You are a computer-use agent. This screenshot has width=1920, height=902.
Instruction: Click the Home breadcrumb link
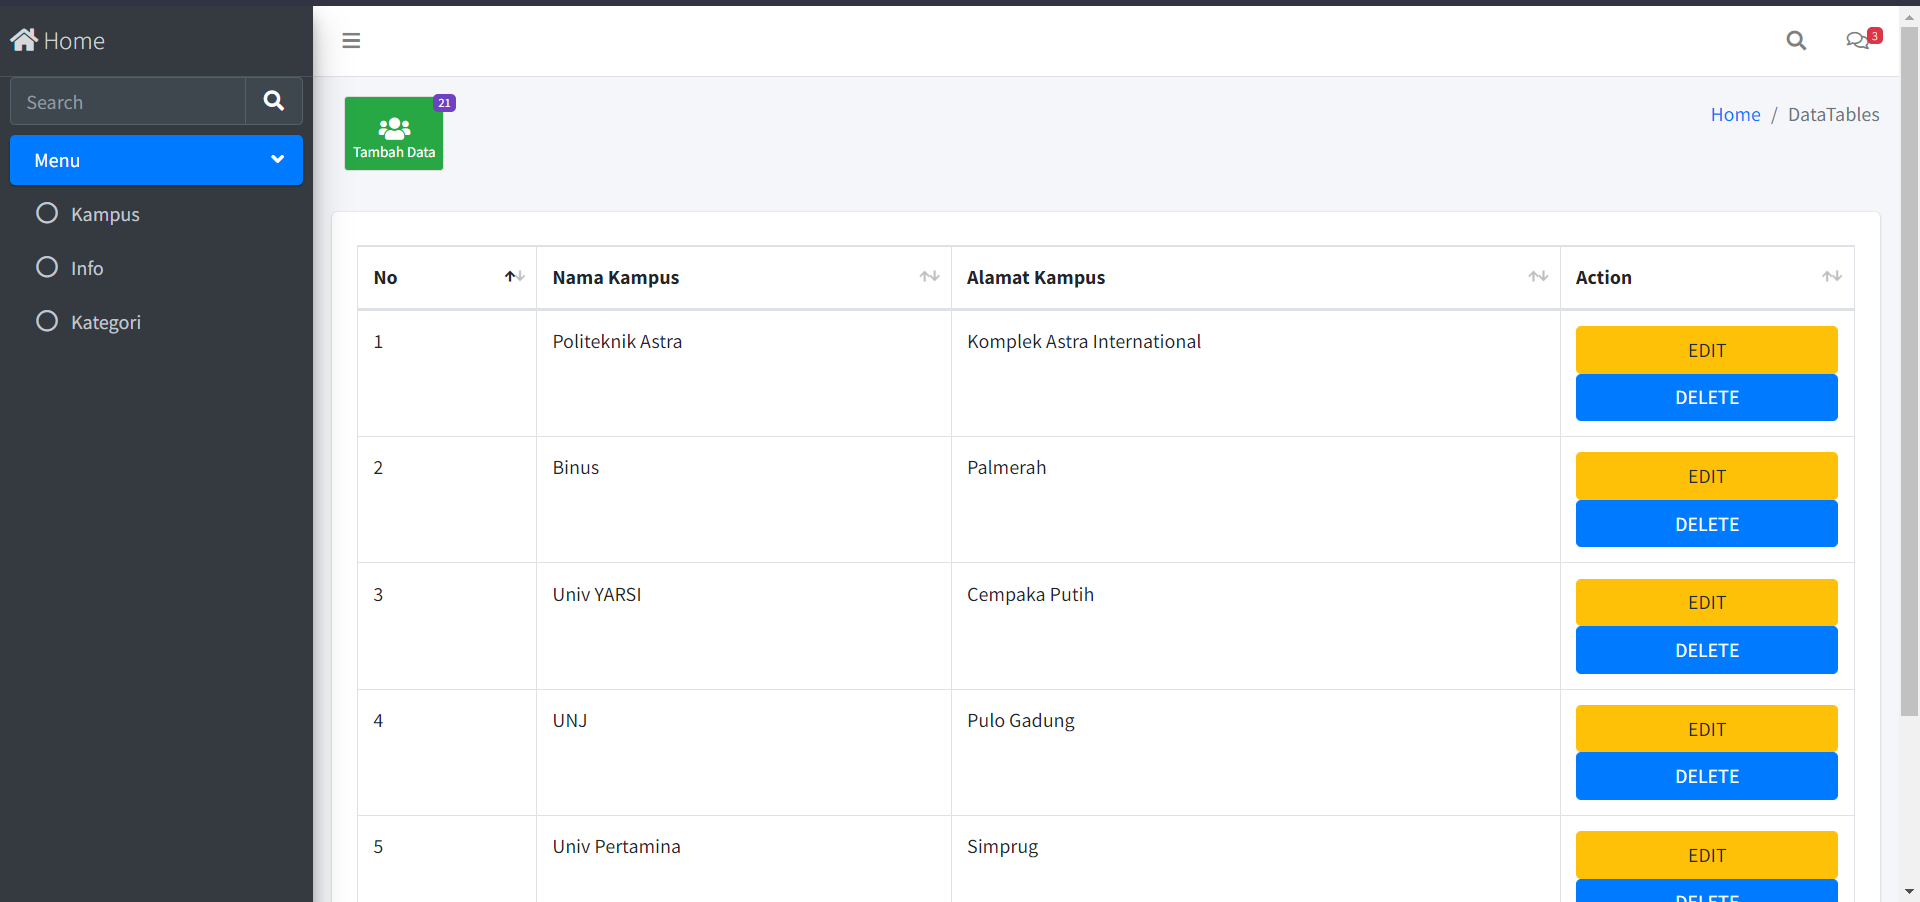pos(1735,115)
